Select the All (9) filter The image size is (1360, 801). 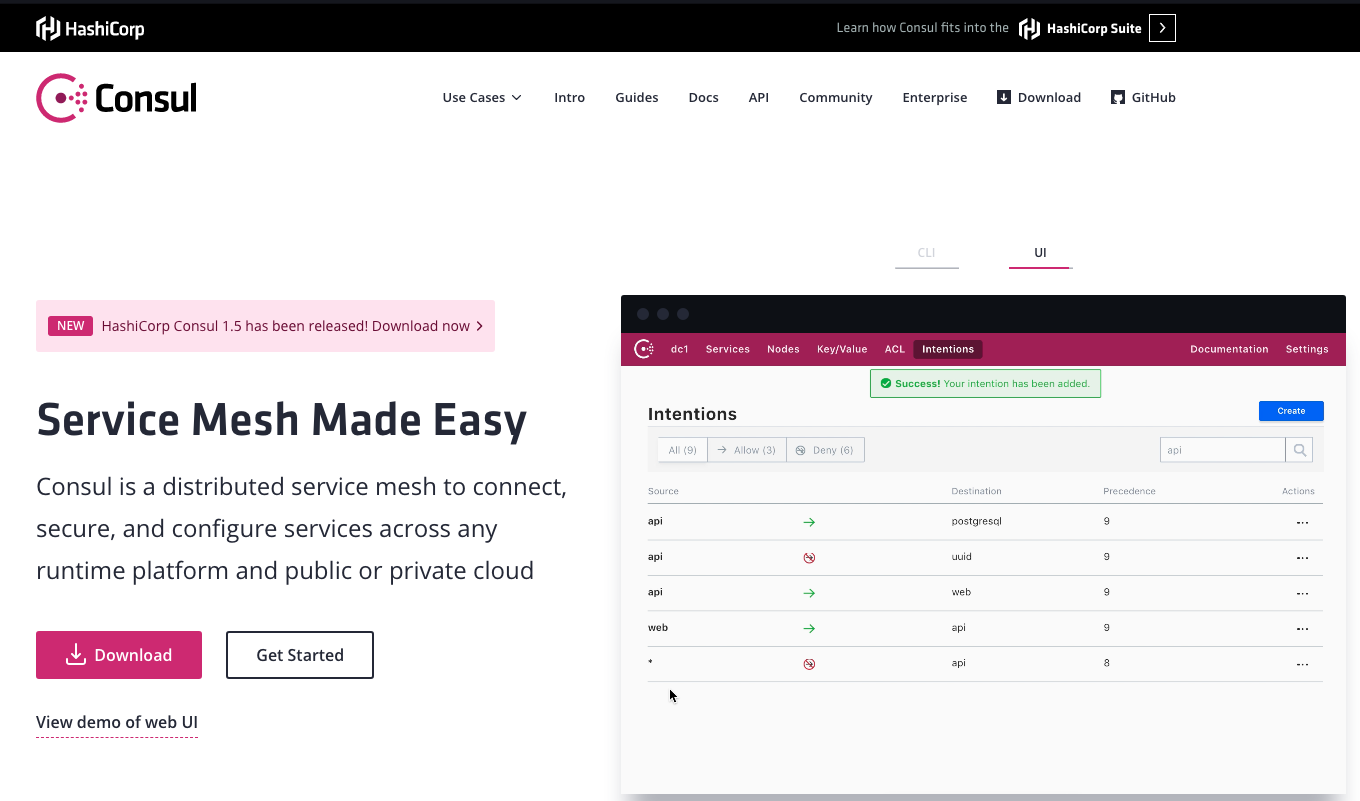coord(682,450)
